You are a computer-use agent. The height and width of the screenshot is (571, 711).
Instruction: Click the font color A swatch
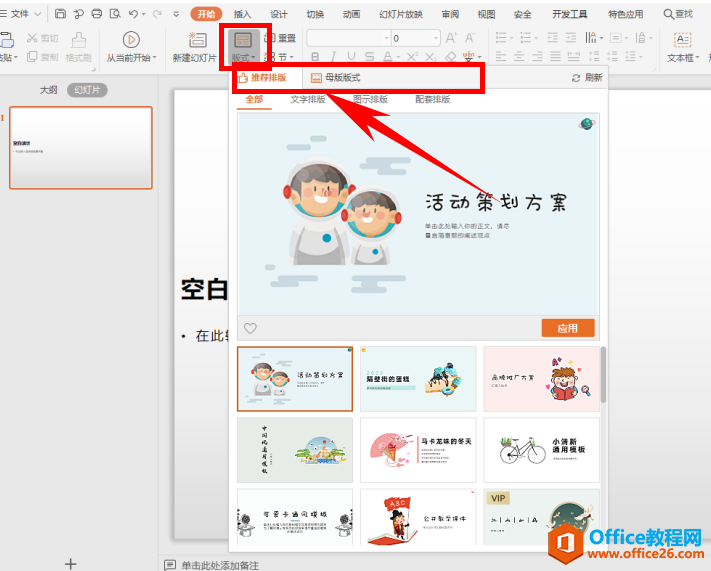(x=388, y=57)
